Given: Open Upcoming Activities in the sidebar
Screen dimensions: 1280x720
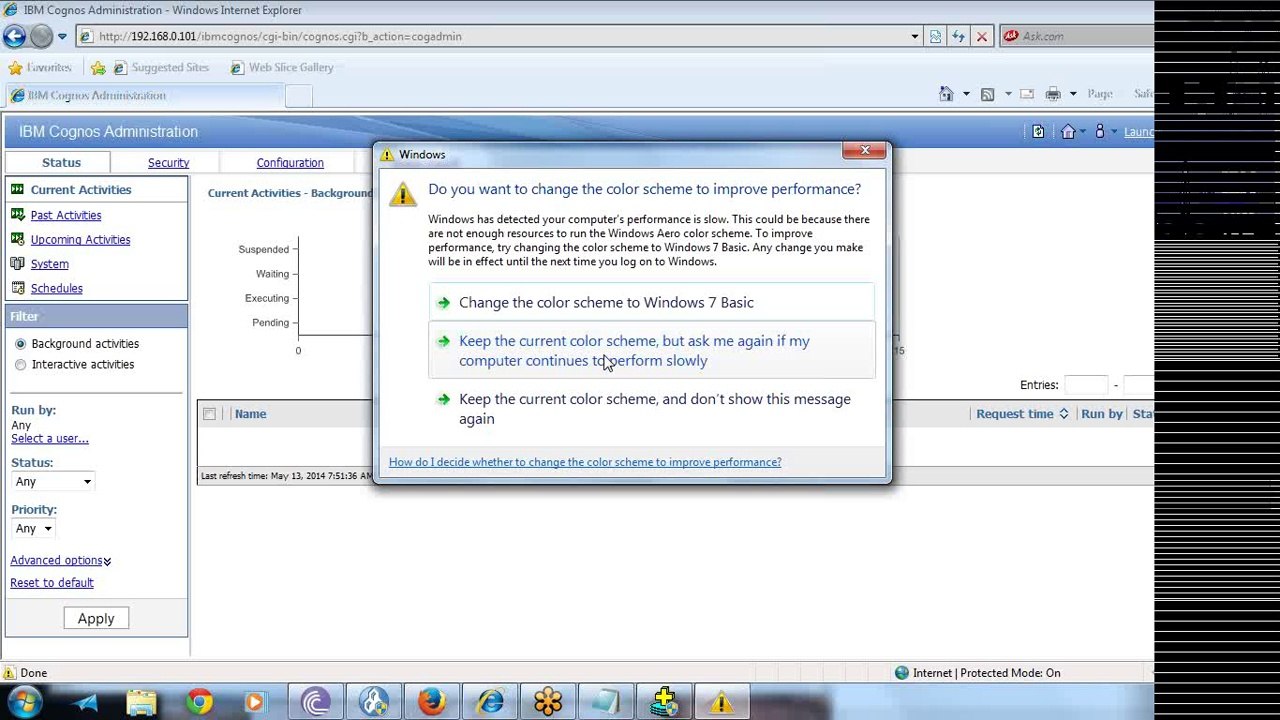Looking at the screenshot, I should click(x=80, y=240).
